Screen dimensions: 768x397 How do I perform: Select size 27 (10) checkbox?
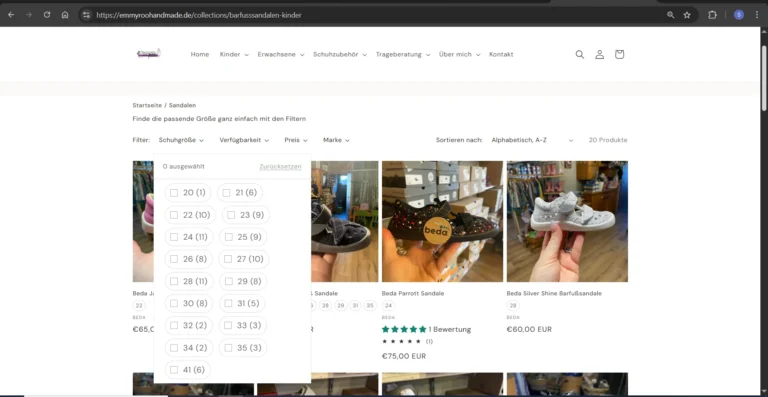pos(228,259)
